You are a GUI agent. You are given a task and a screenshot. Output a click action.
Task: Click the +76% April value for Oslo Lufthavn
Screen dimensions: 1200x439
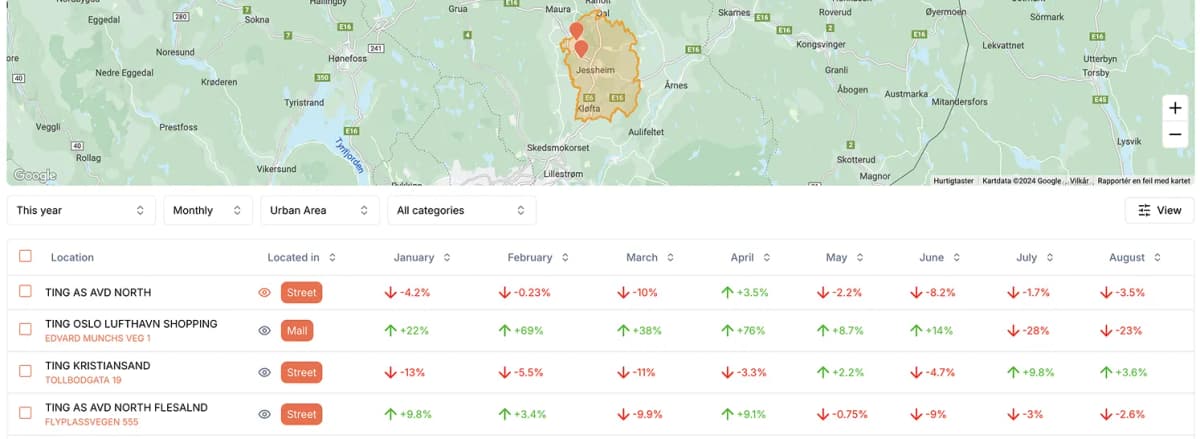coord(742,331)
